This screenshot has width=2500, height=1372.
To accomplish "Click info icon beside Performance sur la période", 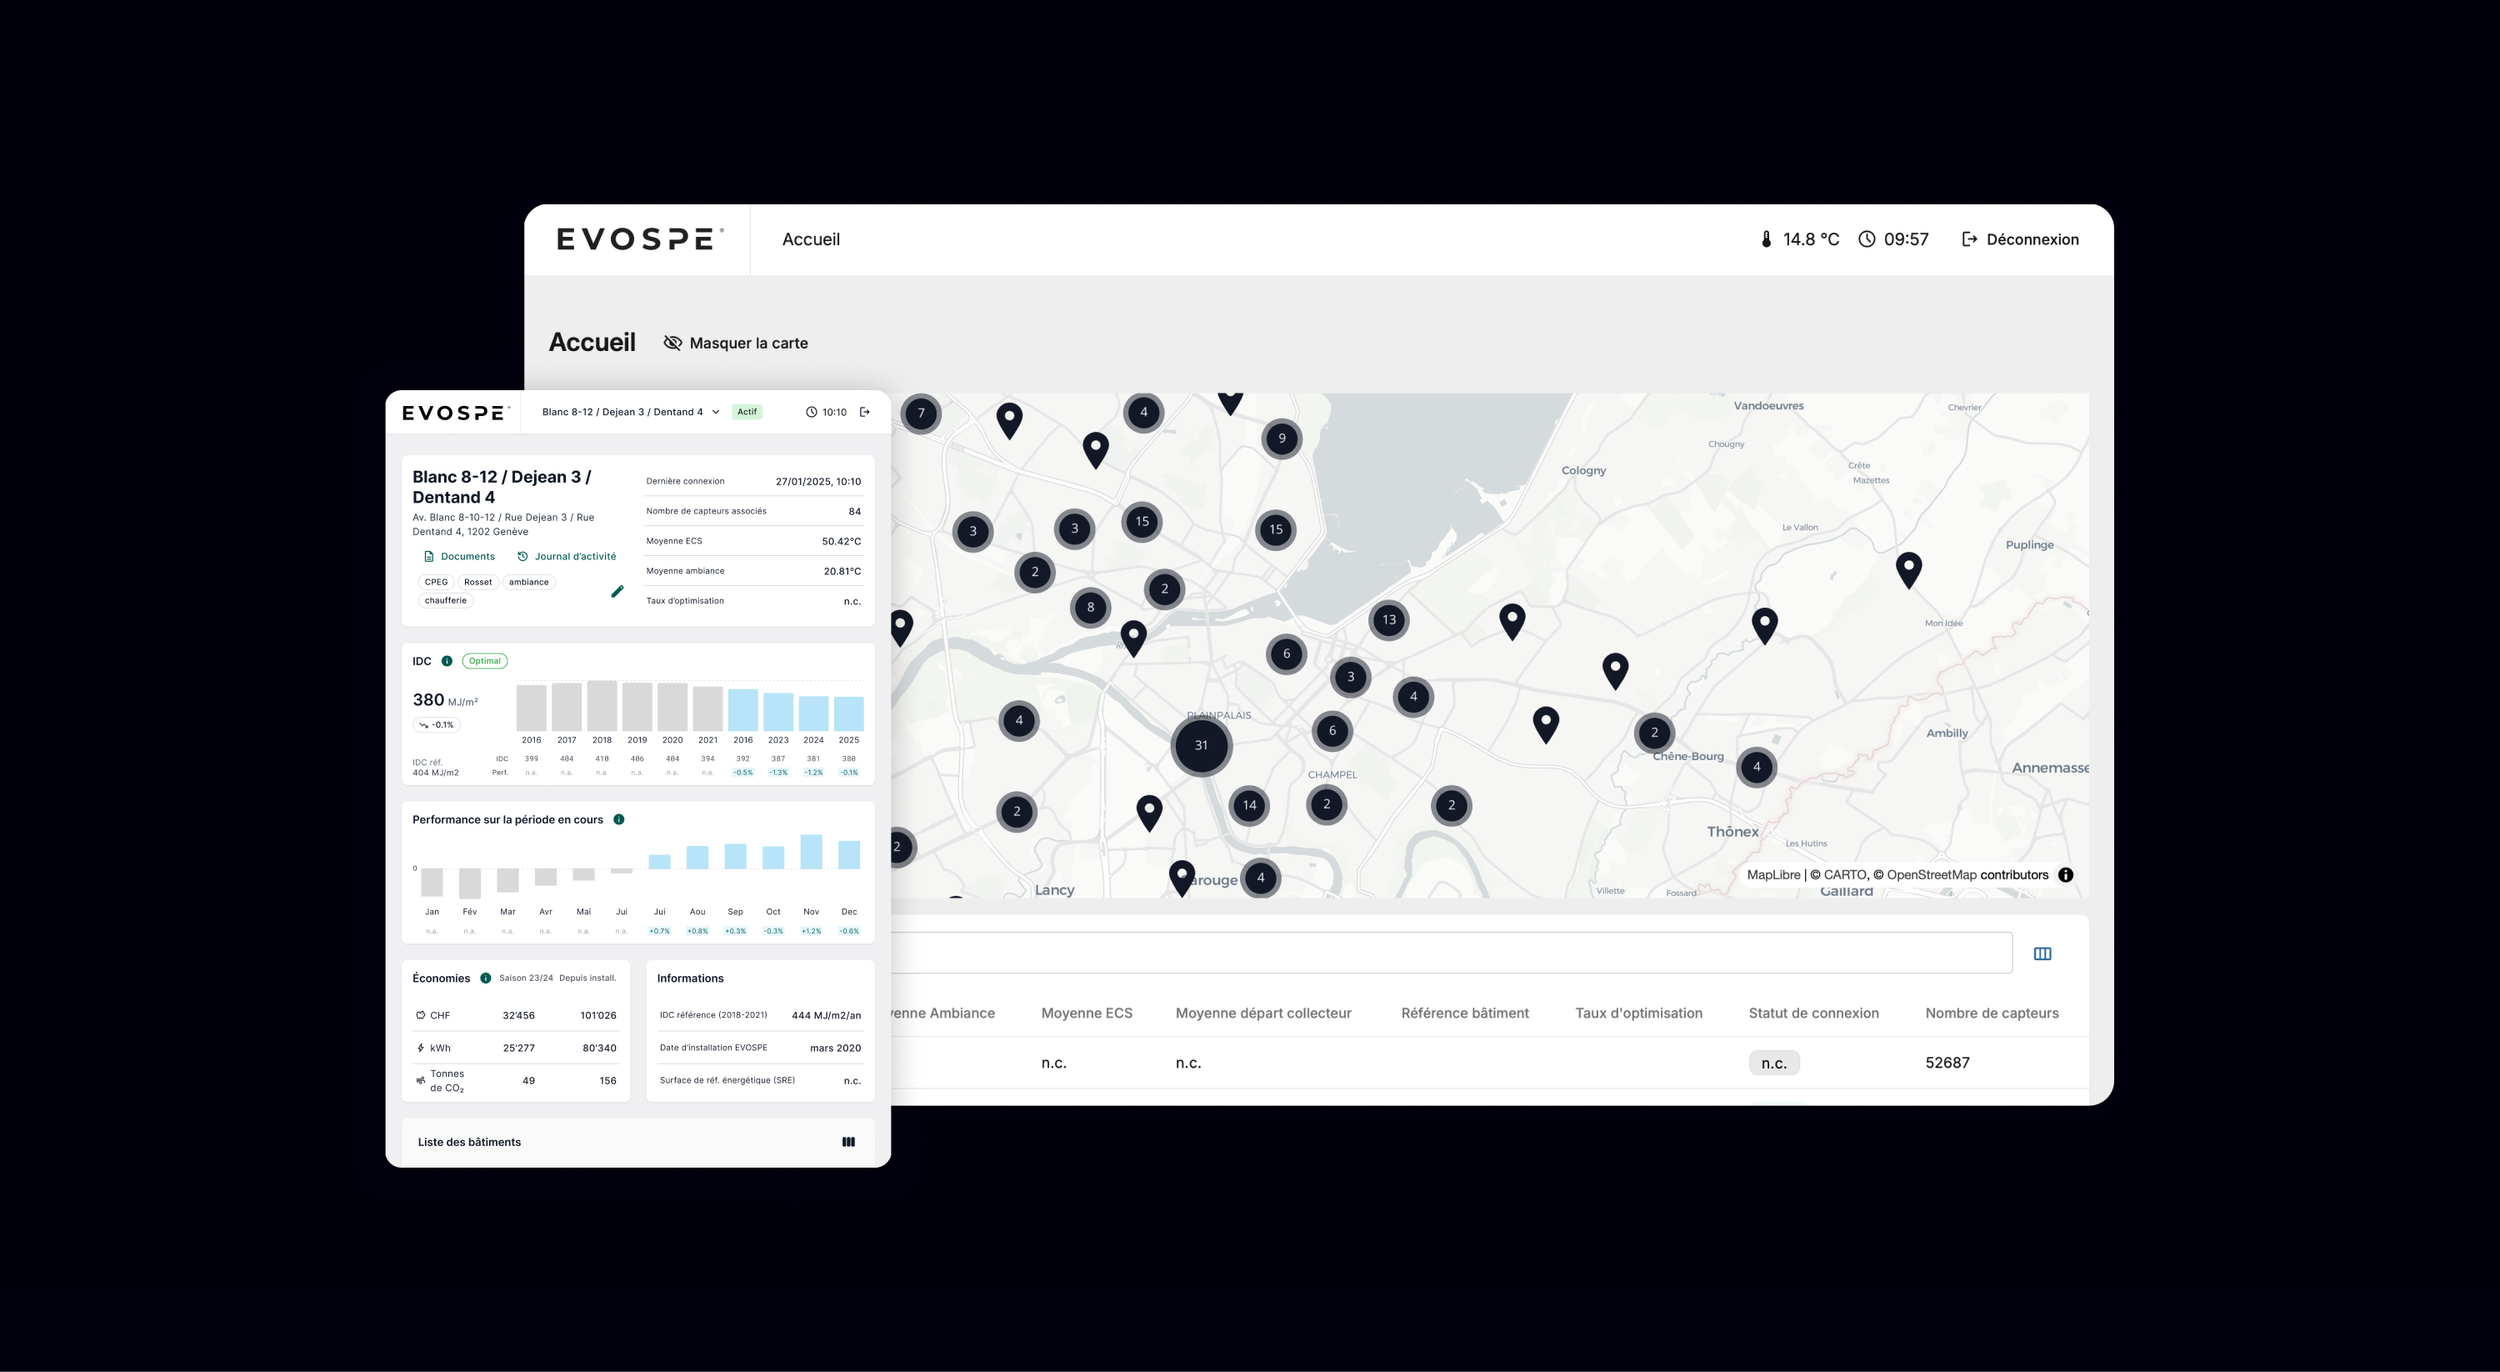I will pyautogui.click(x=619, y=819).
